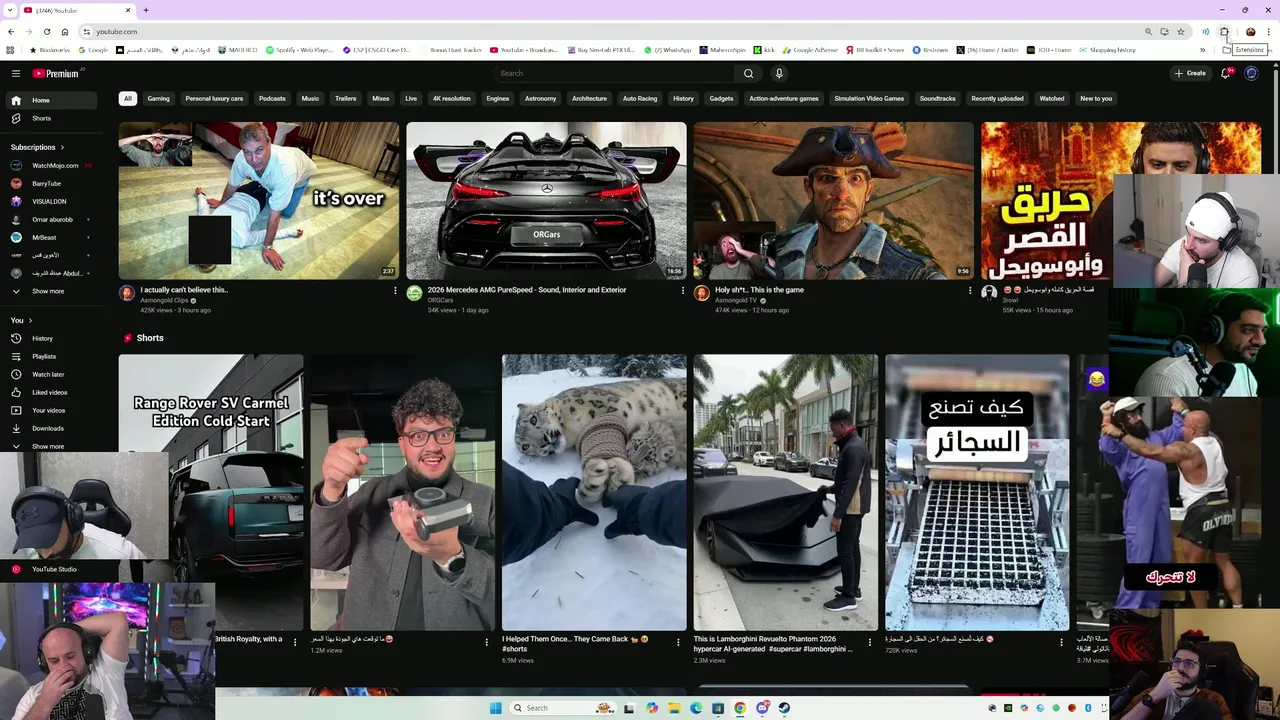The image size is (1280, 720).
Task: Open the '2026 Mercedes AMG PureSpeed' video title
Action: 527,290
